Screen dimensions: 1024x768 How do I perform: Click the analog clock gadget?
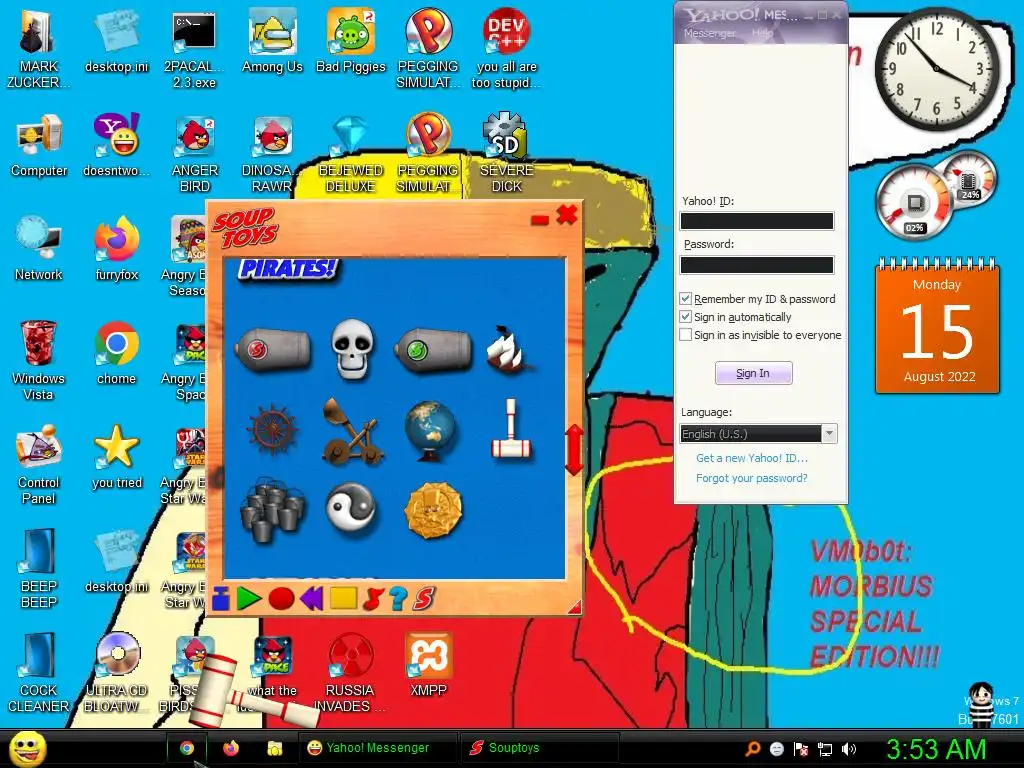[936, 68]
